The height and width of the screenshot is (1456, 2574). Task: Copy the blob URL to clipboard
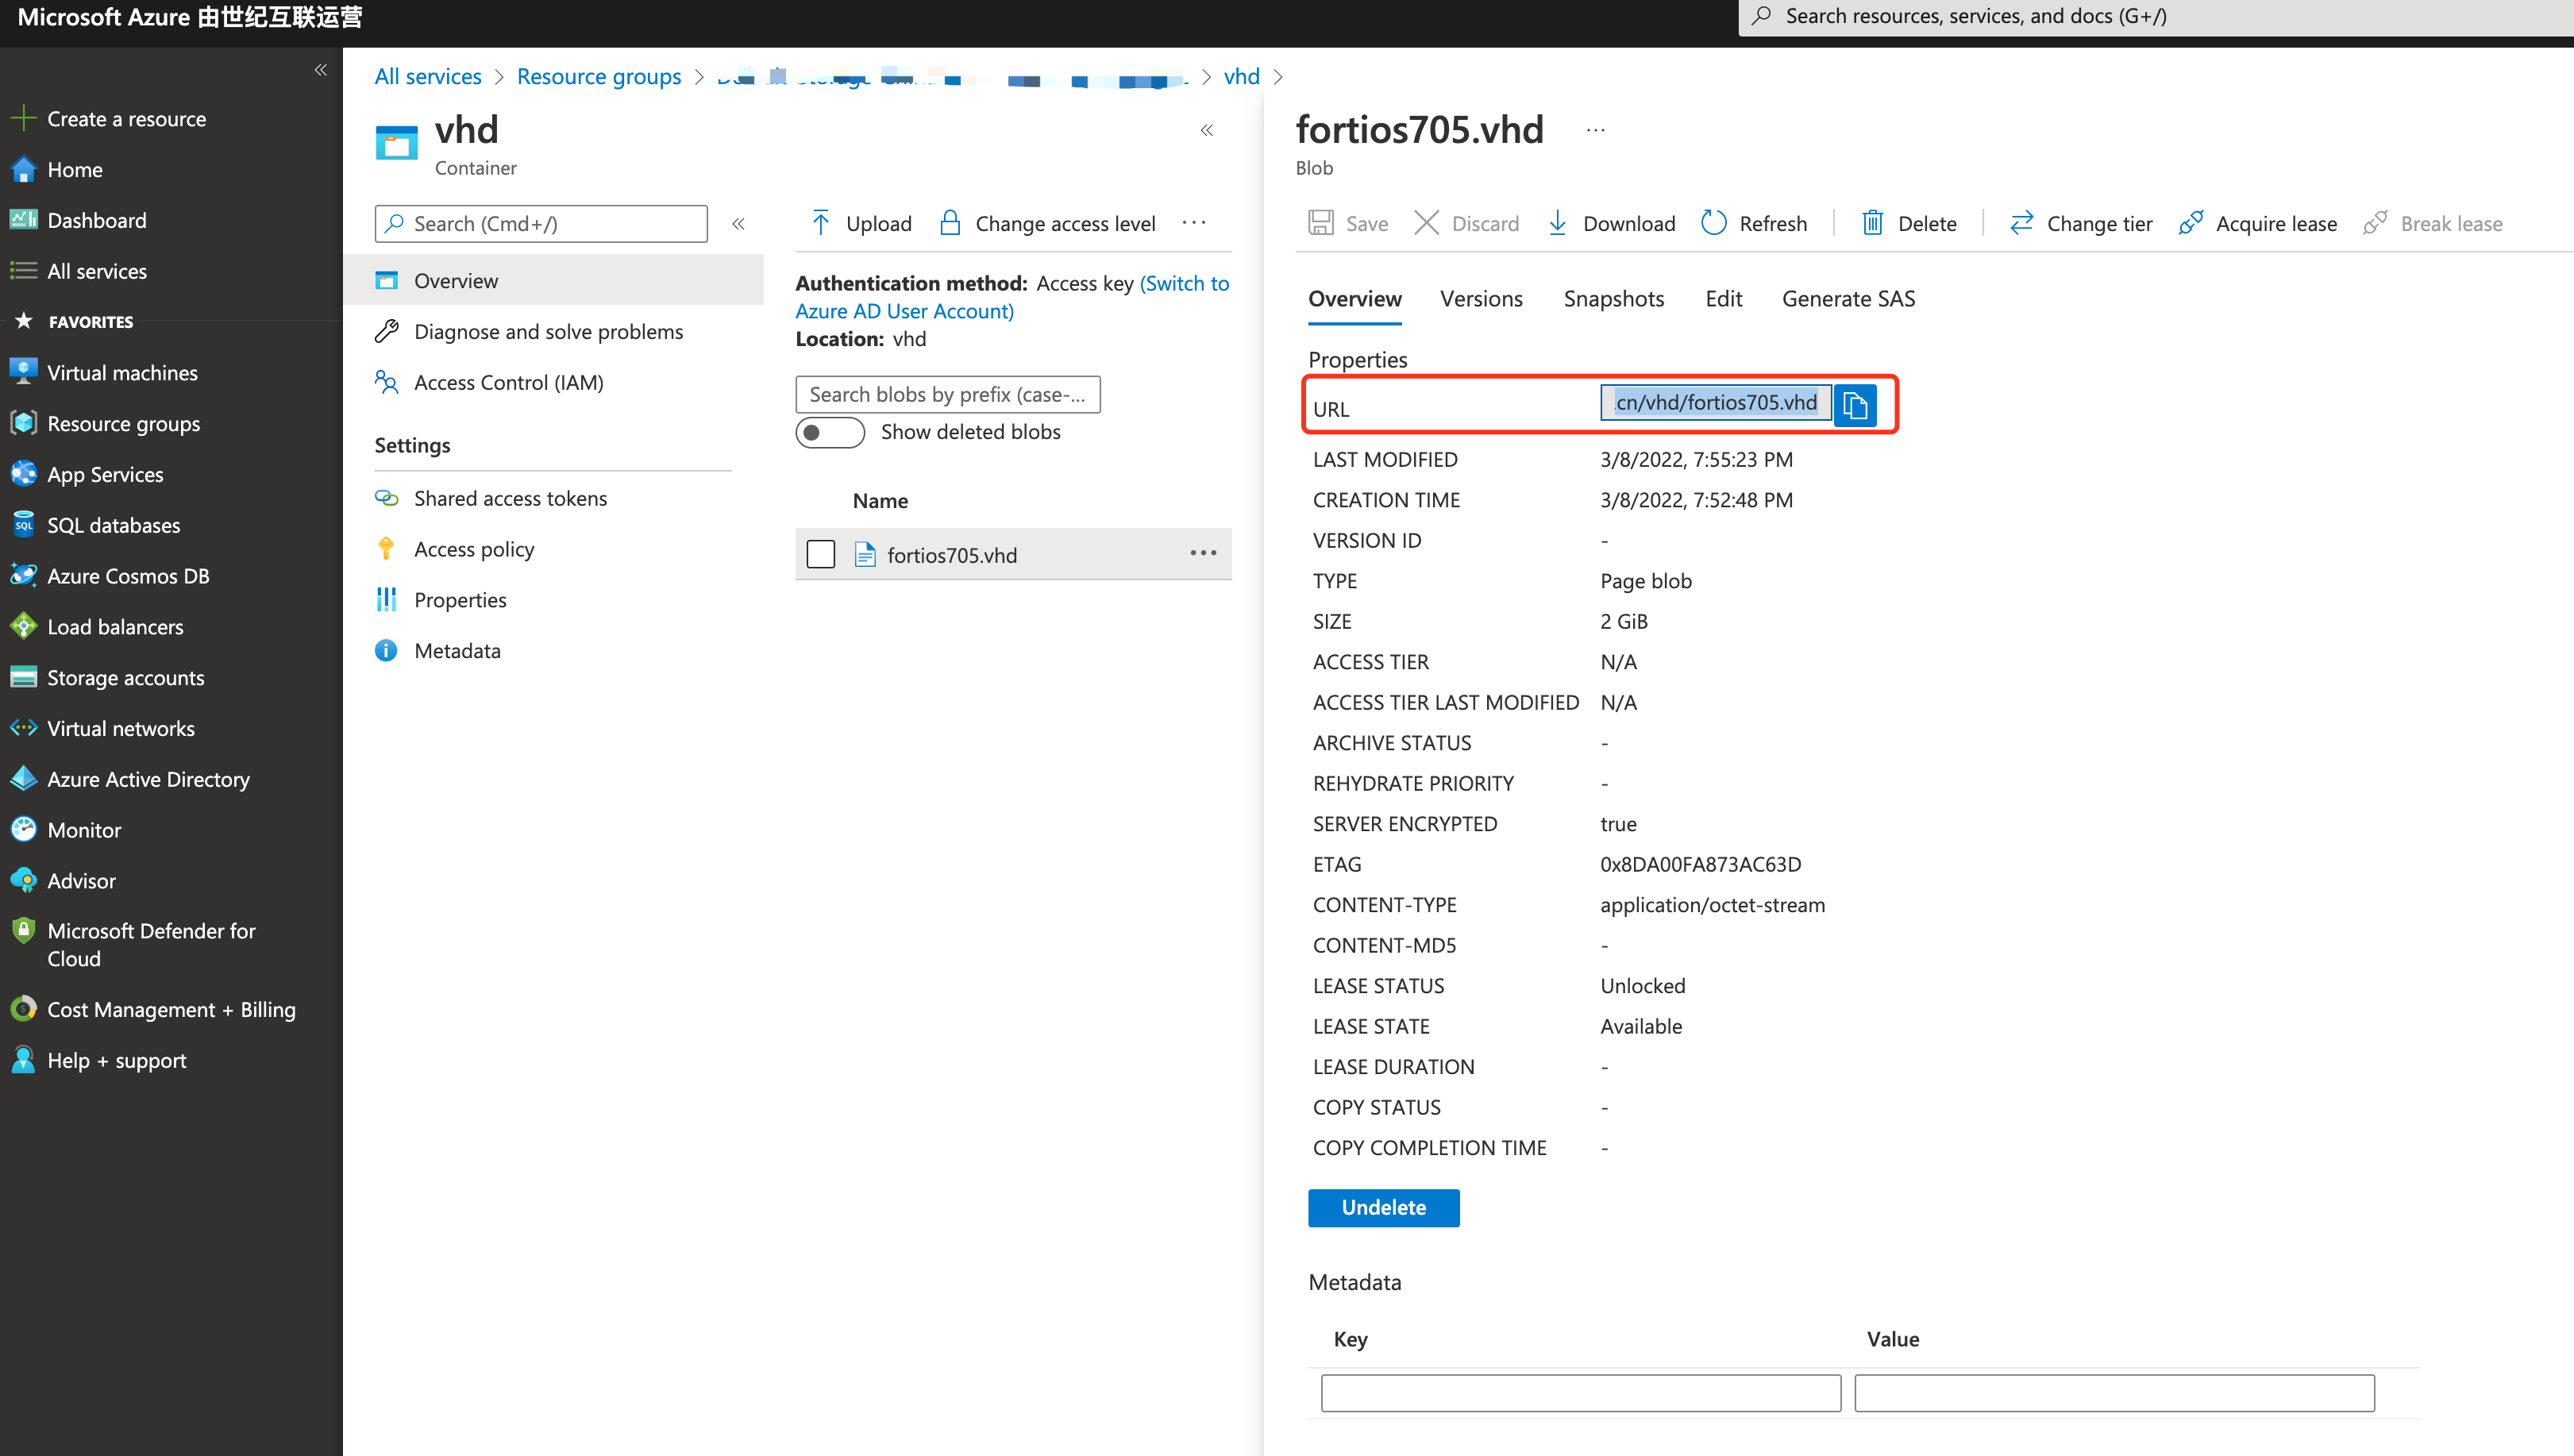(1855, 405)
